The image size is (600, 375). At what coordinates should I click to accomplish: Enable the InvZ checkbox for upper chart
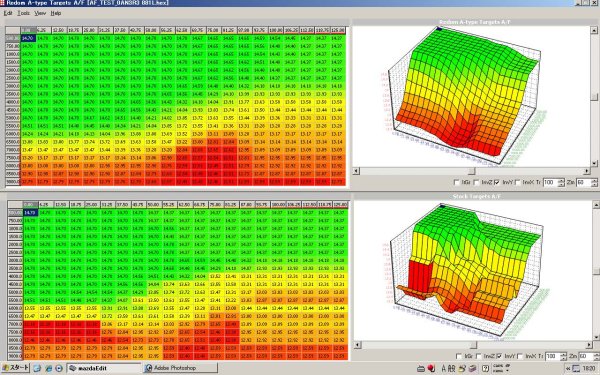coord(476,183)
